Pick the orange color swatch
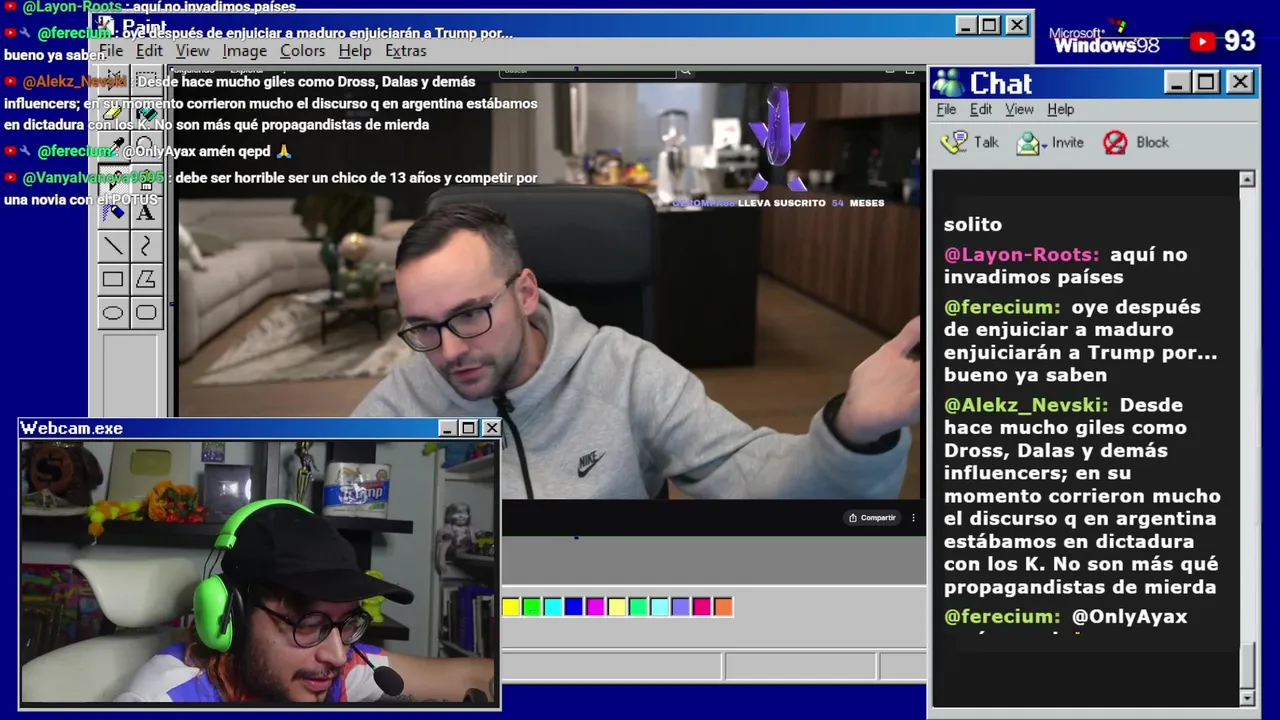1280x720 pixels. click(x=723, y=606)
